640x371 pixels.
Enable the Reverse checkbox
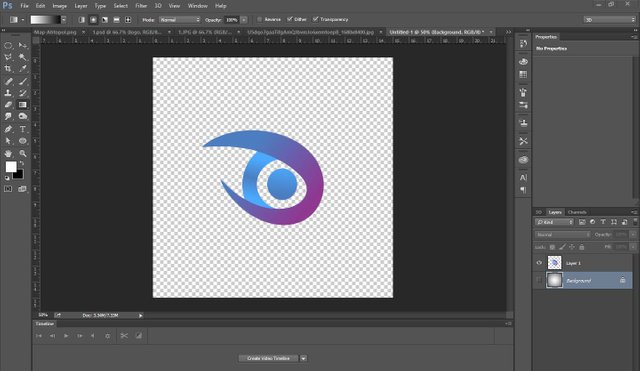260,20
